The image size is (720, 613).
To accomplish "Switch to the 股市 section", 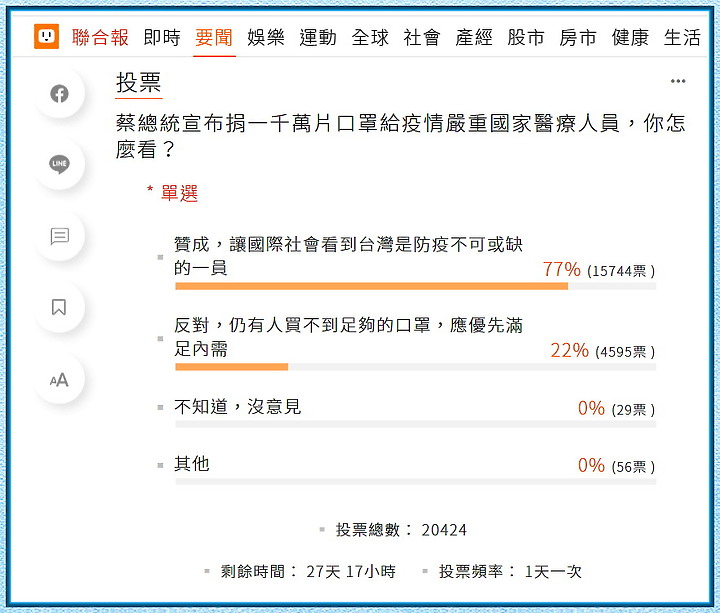I will [x=526, y=38].
